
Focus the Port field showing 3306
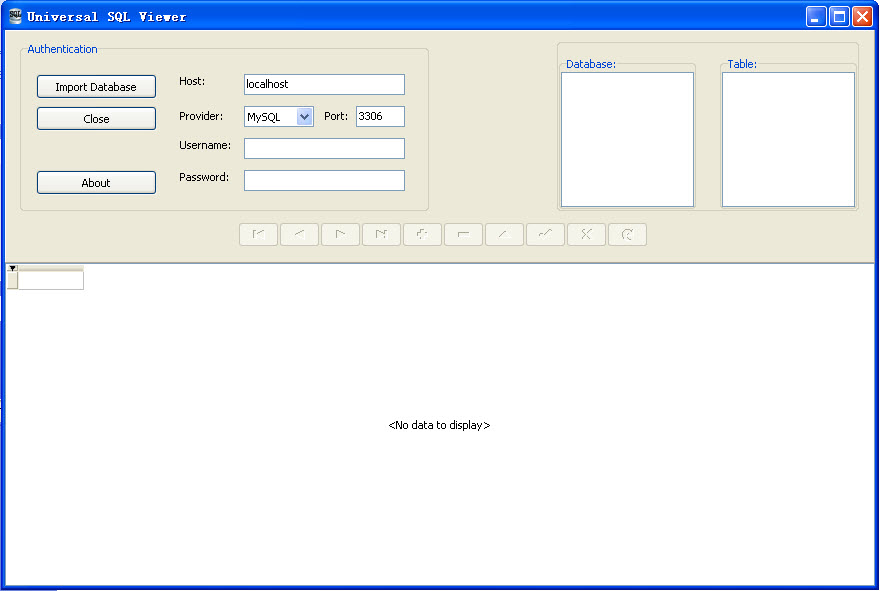pos(380,117)
